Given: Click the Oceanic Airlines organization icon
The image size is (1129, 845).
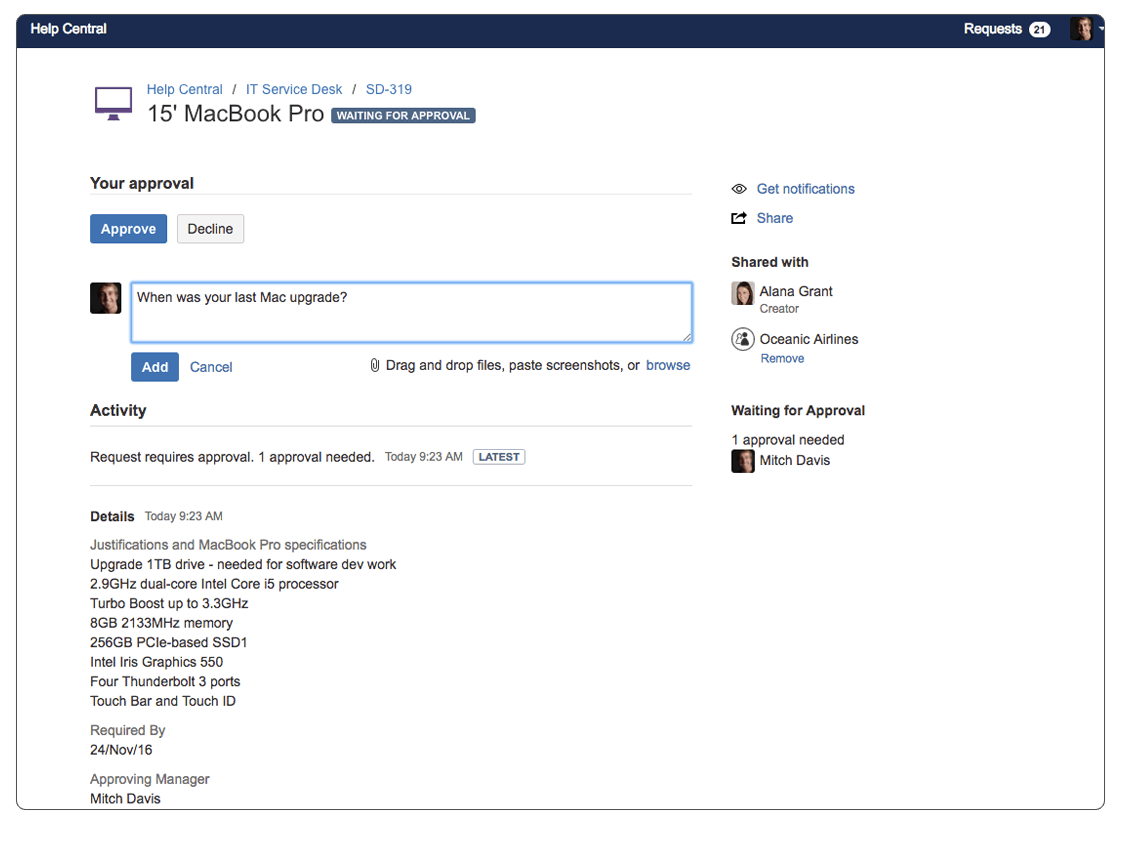Looking at the screenshot, I should (x=742, y=340).
